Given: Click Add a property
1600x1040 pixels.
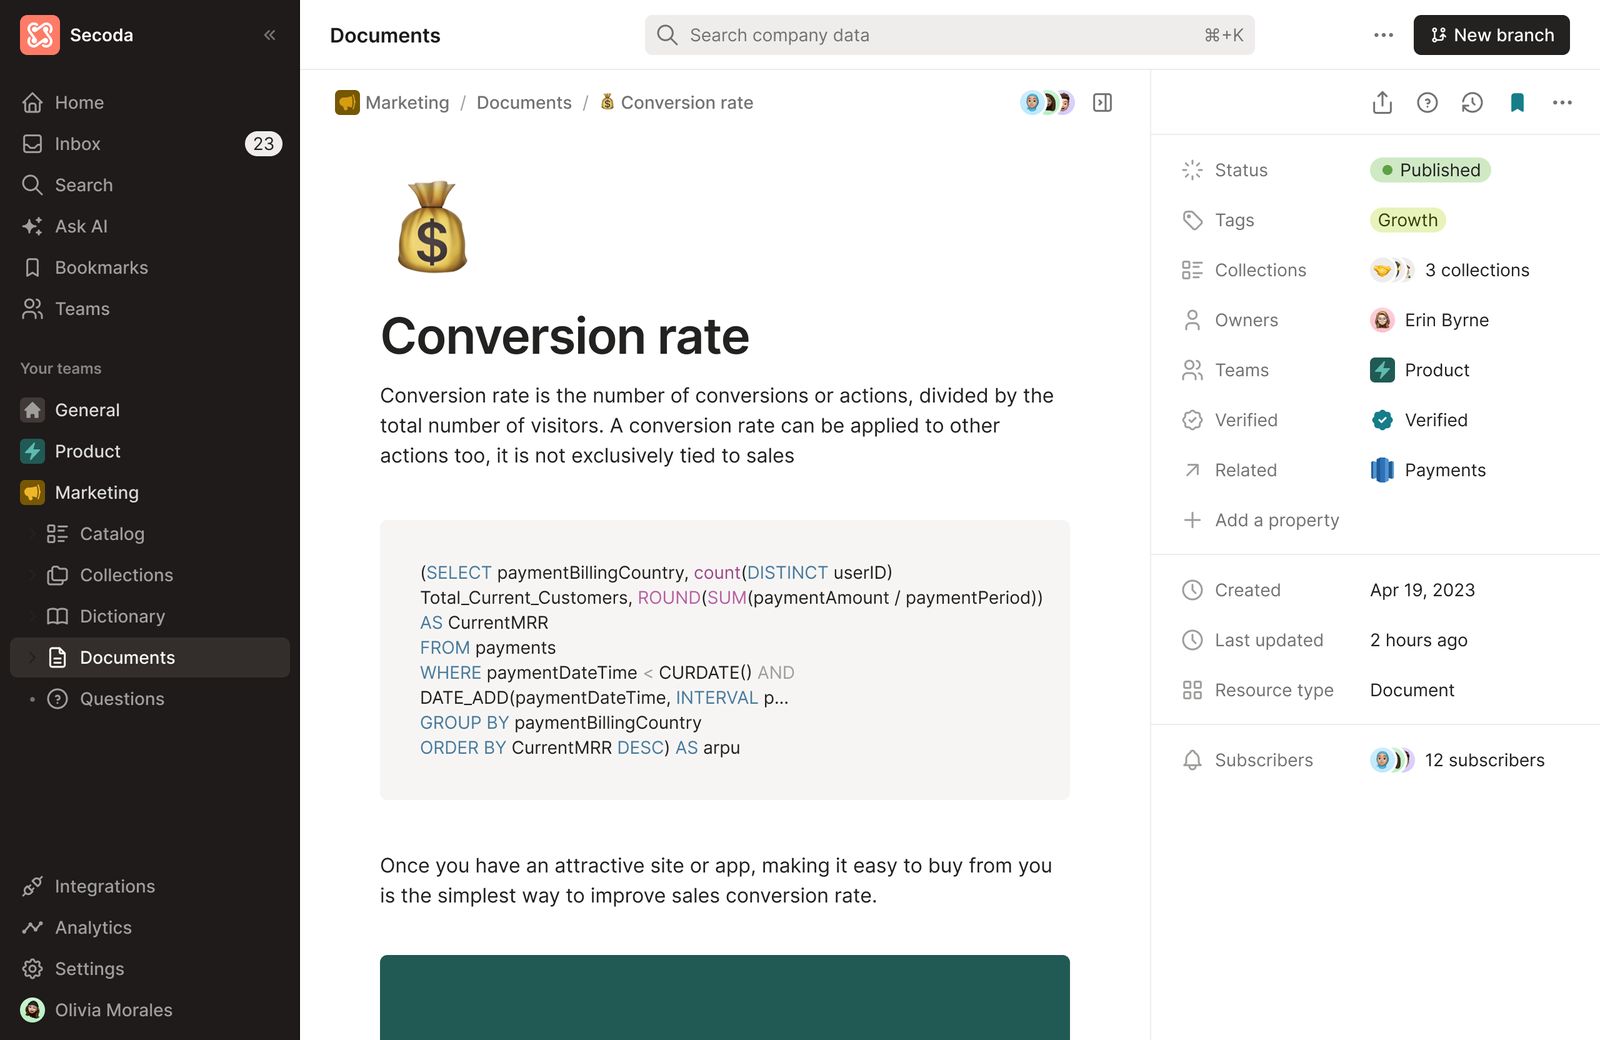Looking at the screenshot, I should (x=1276, y=520).
